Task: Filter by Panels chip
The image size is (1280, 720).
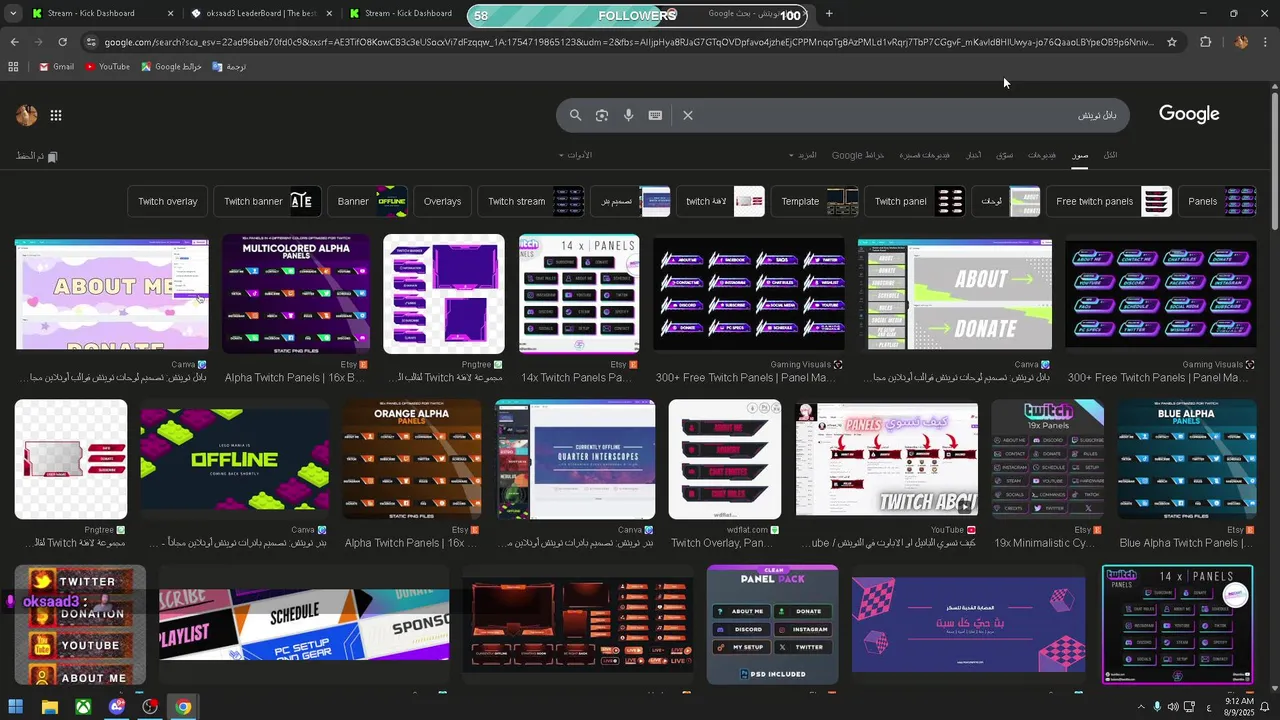Action: [1217, 201]
